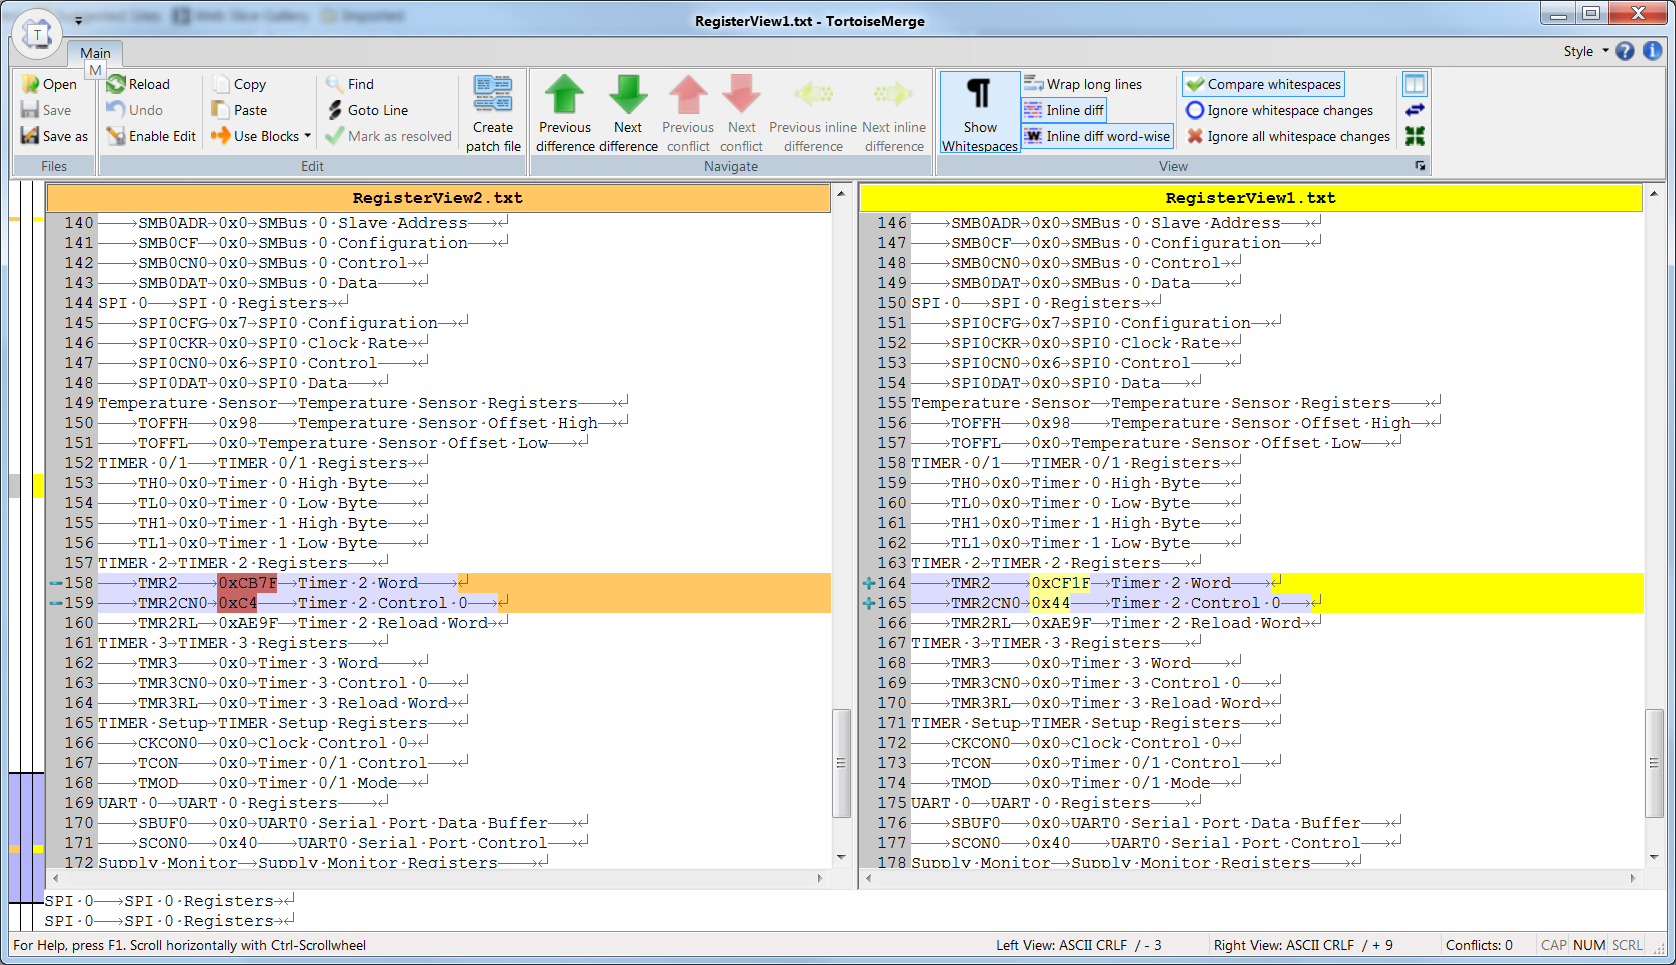The width and height of the screenshot is (1676, 965).
Task: Open the round TortoiseMerge application menu
Action: (x=37, y=35)
